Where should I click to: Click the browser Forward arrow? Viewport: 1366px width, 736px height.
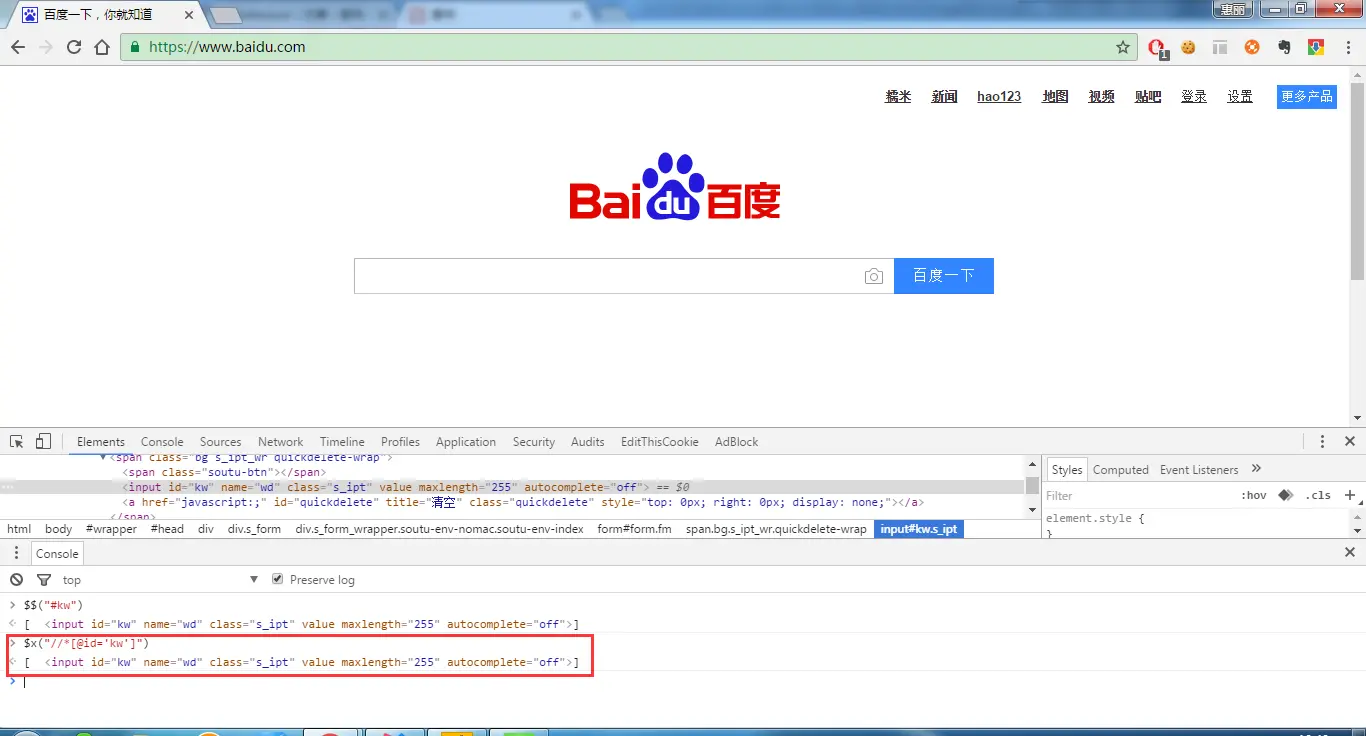coord(46,47)
